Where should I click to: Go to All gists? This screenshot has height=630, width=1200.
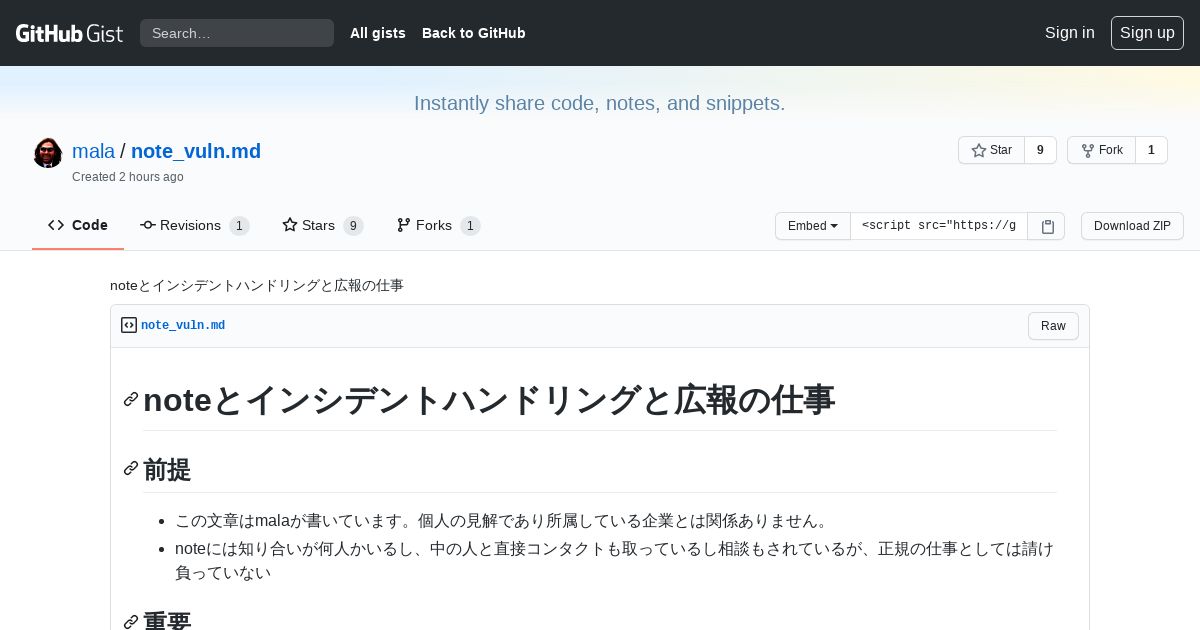pyautogui.click(x=378, y=33)
